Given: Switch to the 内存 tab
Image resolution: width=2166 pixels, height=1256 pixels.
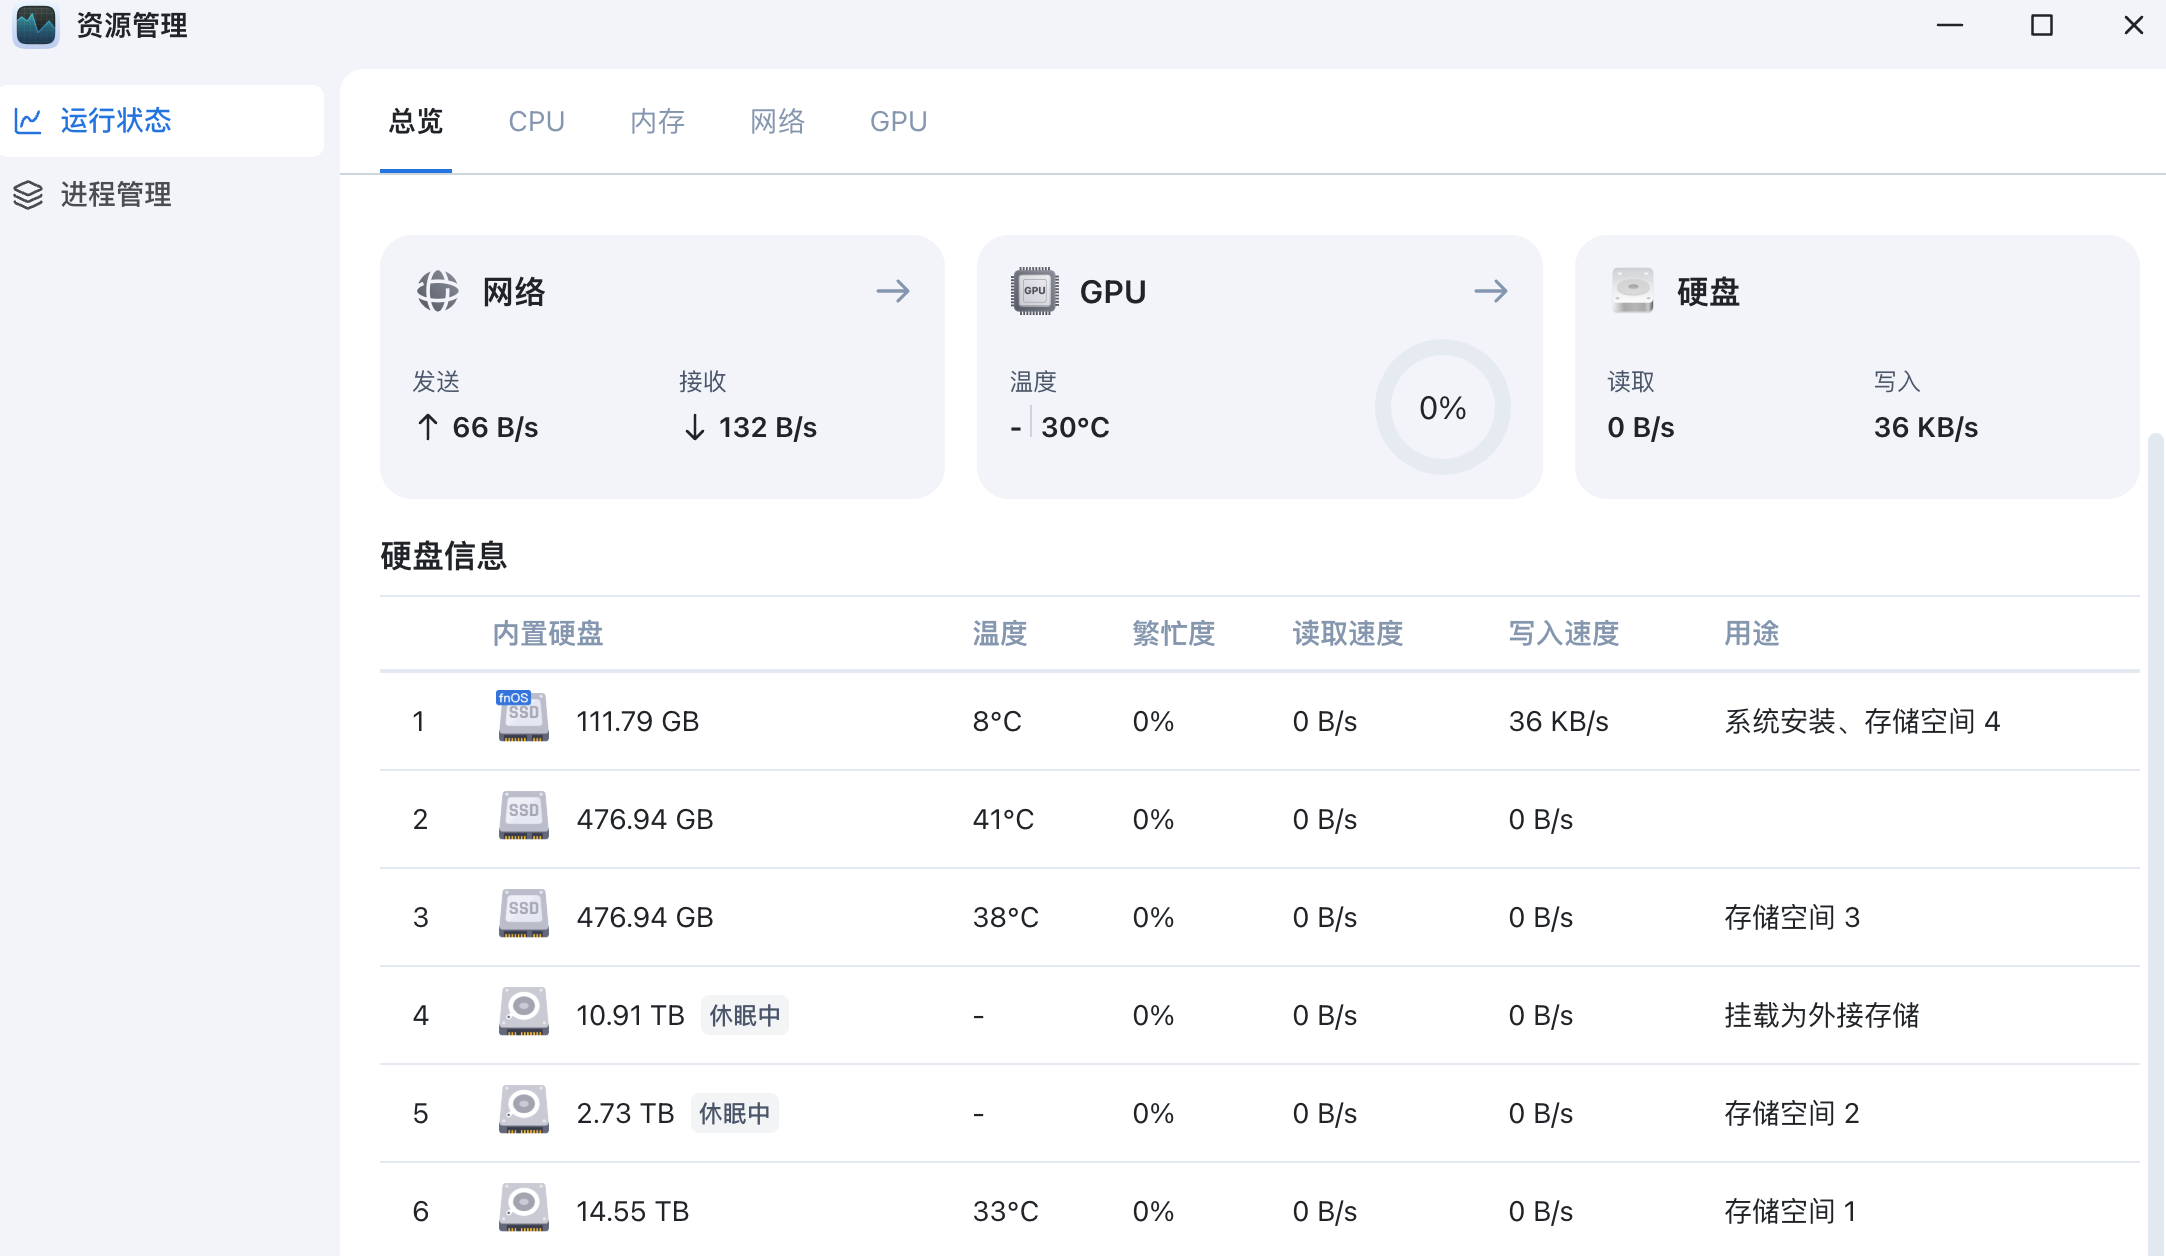Looking at the screenshot, I should 657,121.
